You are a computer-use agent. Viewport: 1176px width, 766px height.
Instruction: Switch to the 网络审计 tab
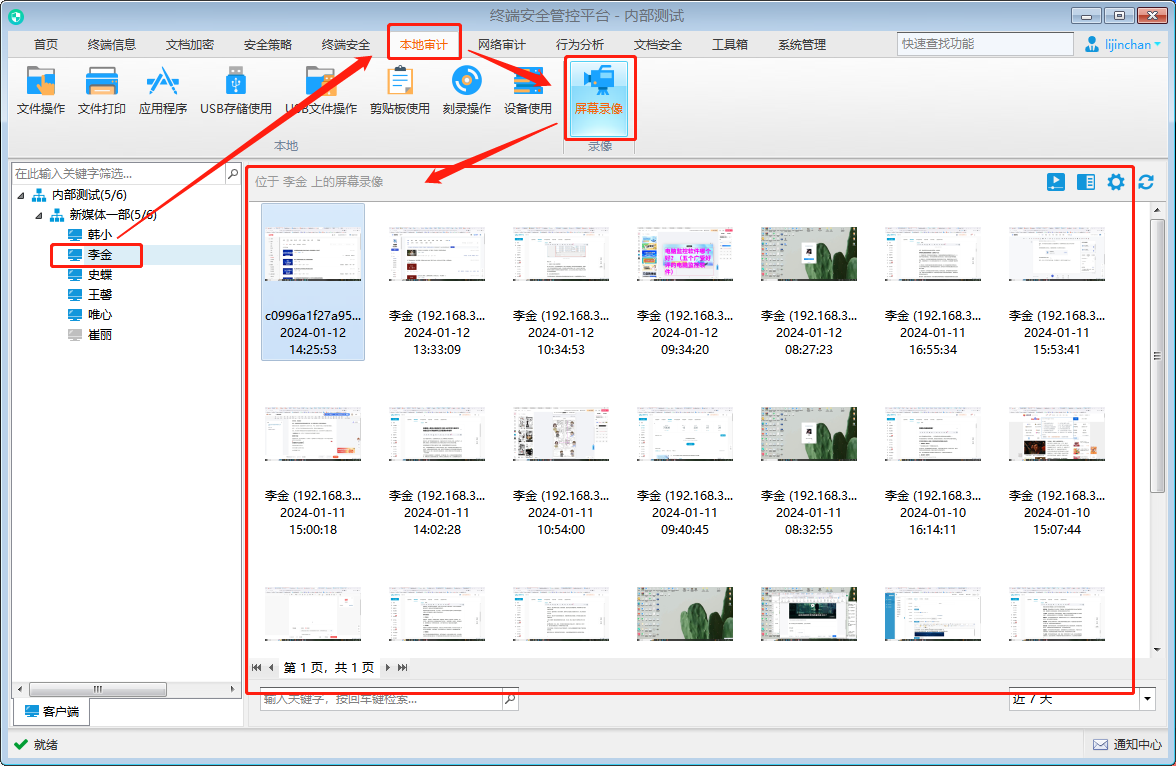pyautogui.click(x=502, y=44)
